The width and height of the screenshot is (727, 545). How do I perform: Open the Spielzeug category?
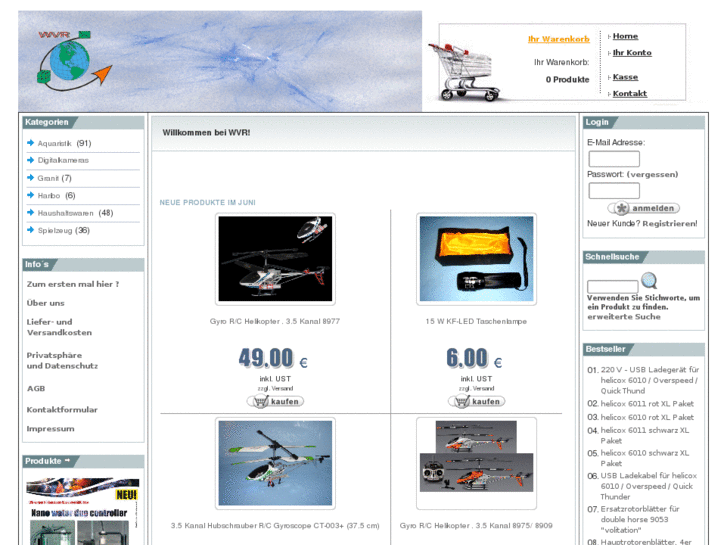tap(55, 231)
